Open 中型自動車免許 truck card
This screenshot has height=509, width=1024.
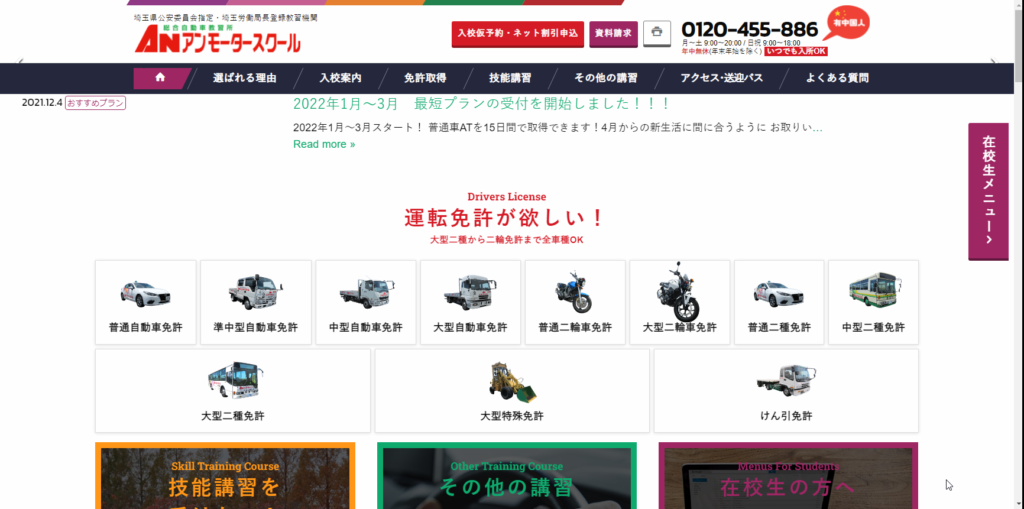[366, 303]
